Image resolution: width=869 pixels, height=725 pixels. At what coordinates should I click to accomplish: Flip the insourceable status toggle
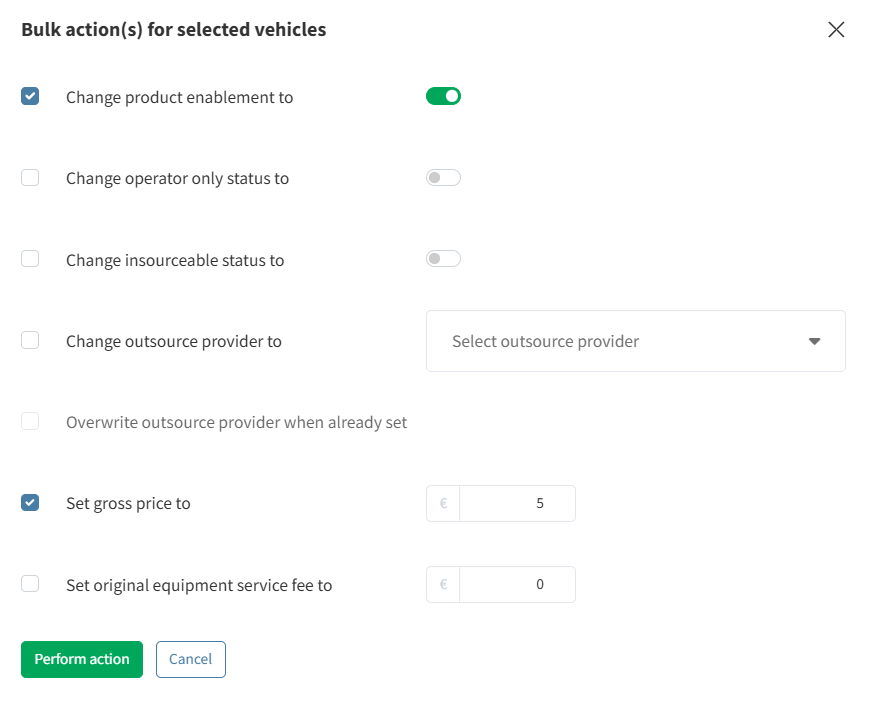click(443, 259)
